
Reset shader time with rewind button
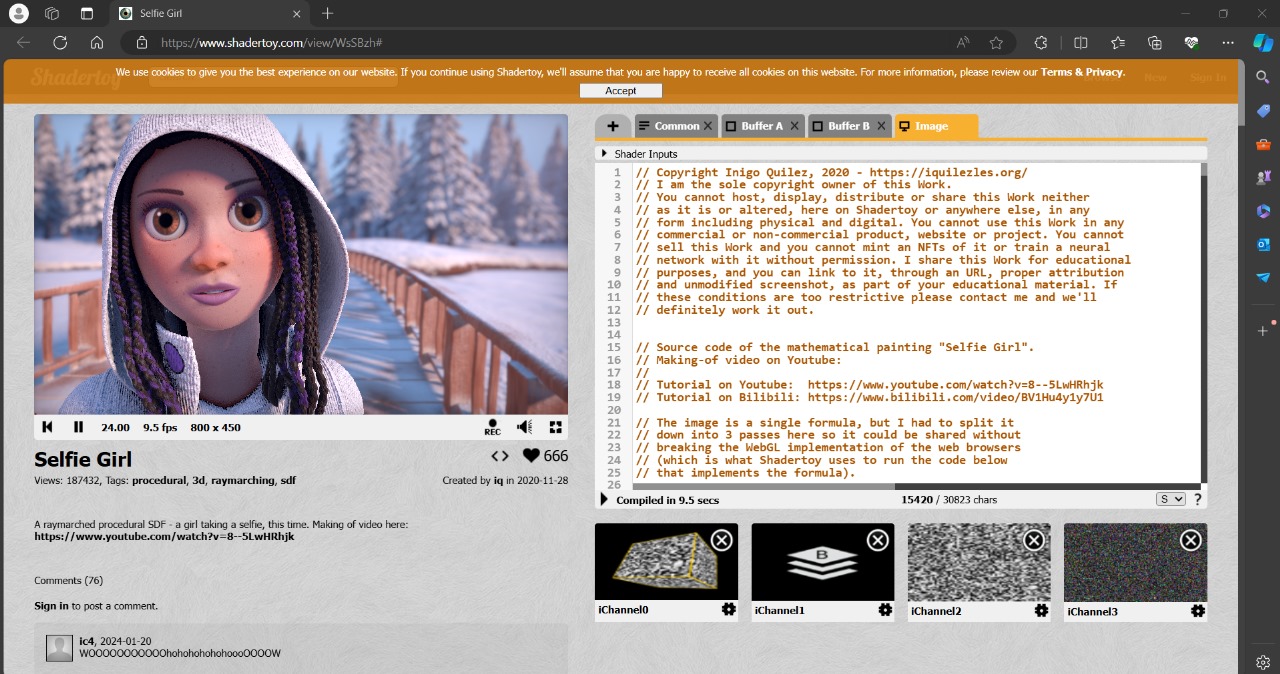tap(47, 427)
